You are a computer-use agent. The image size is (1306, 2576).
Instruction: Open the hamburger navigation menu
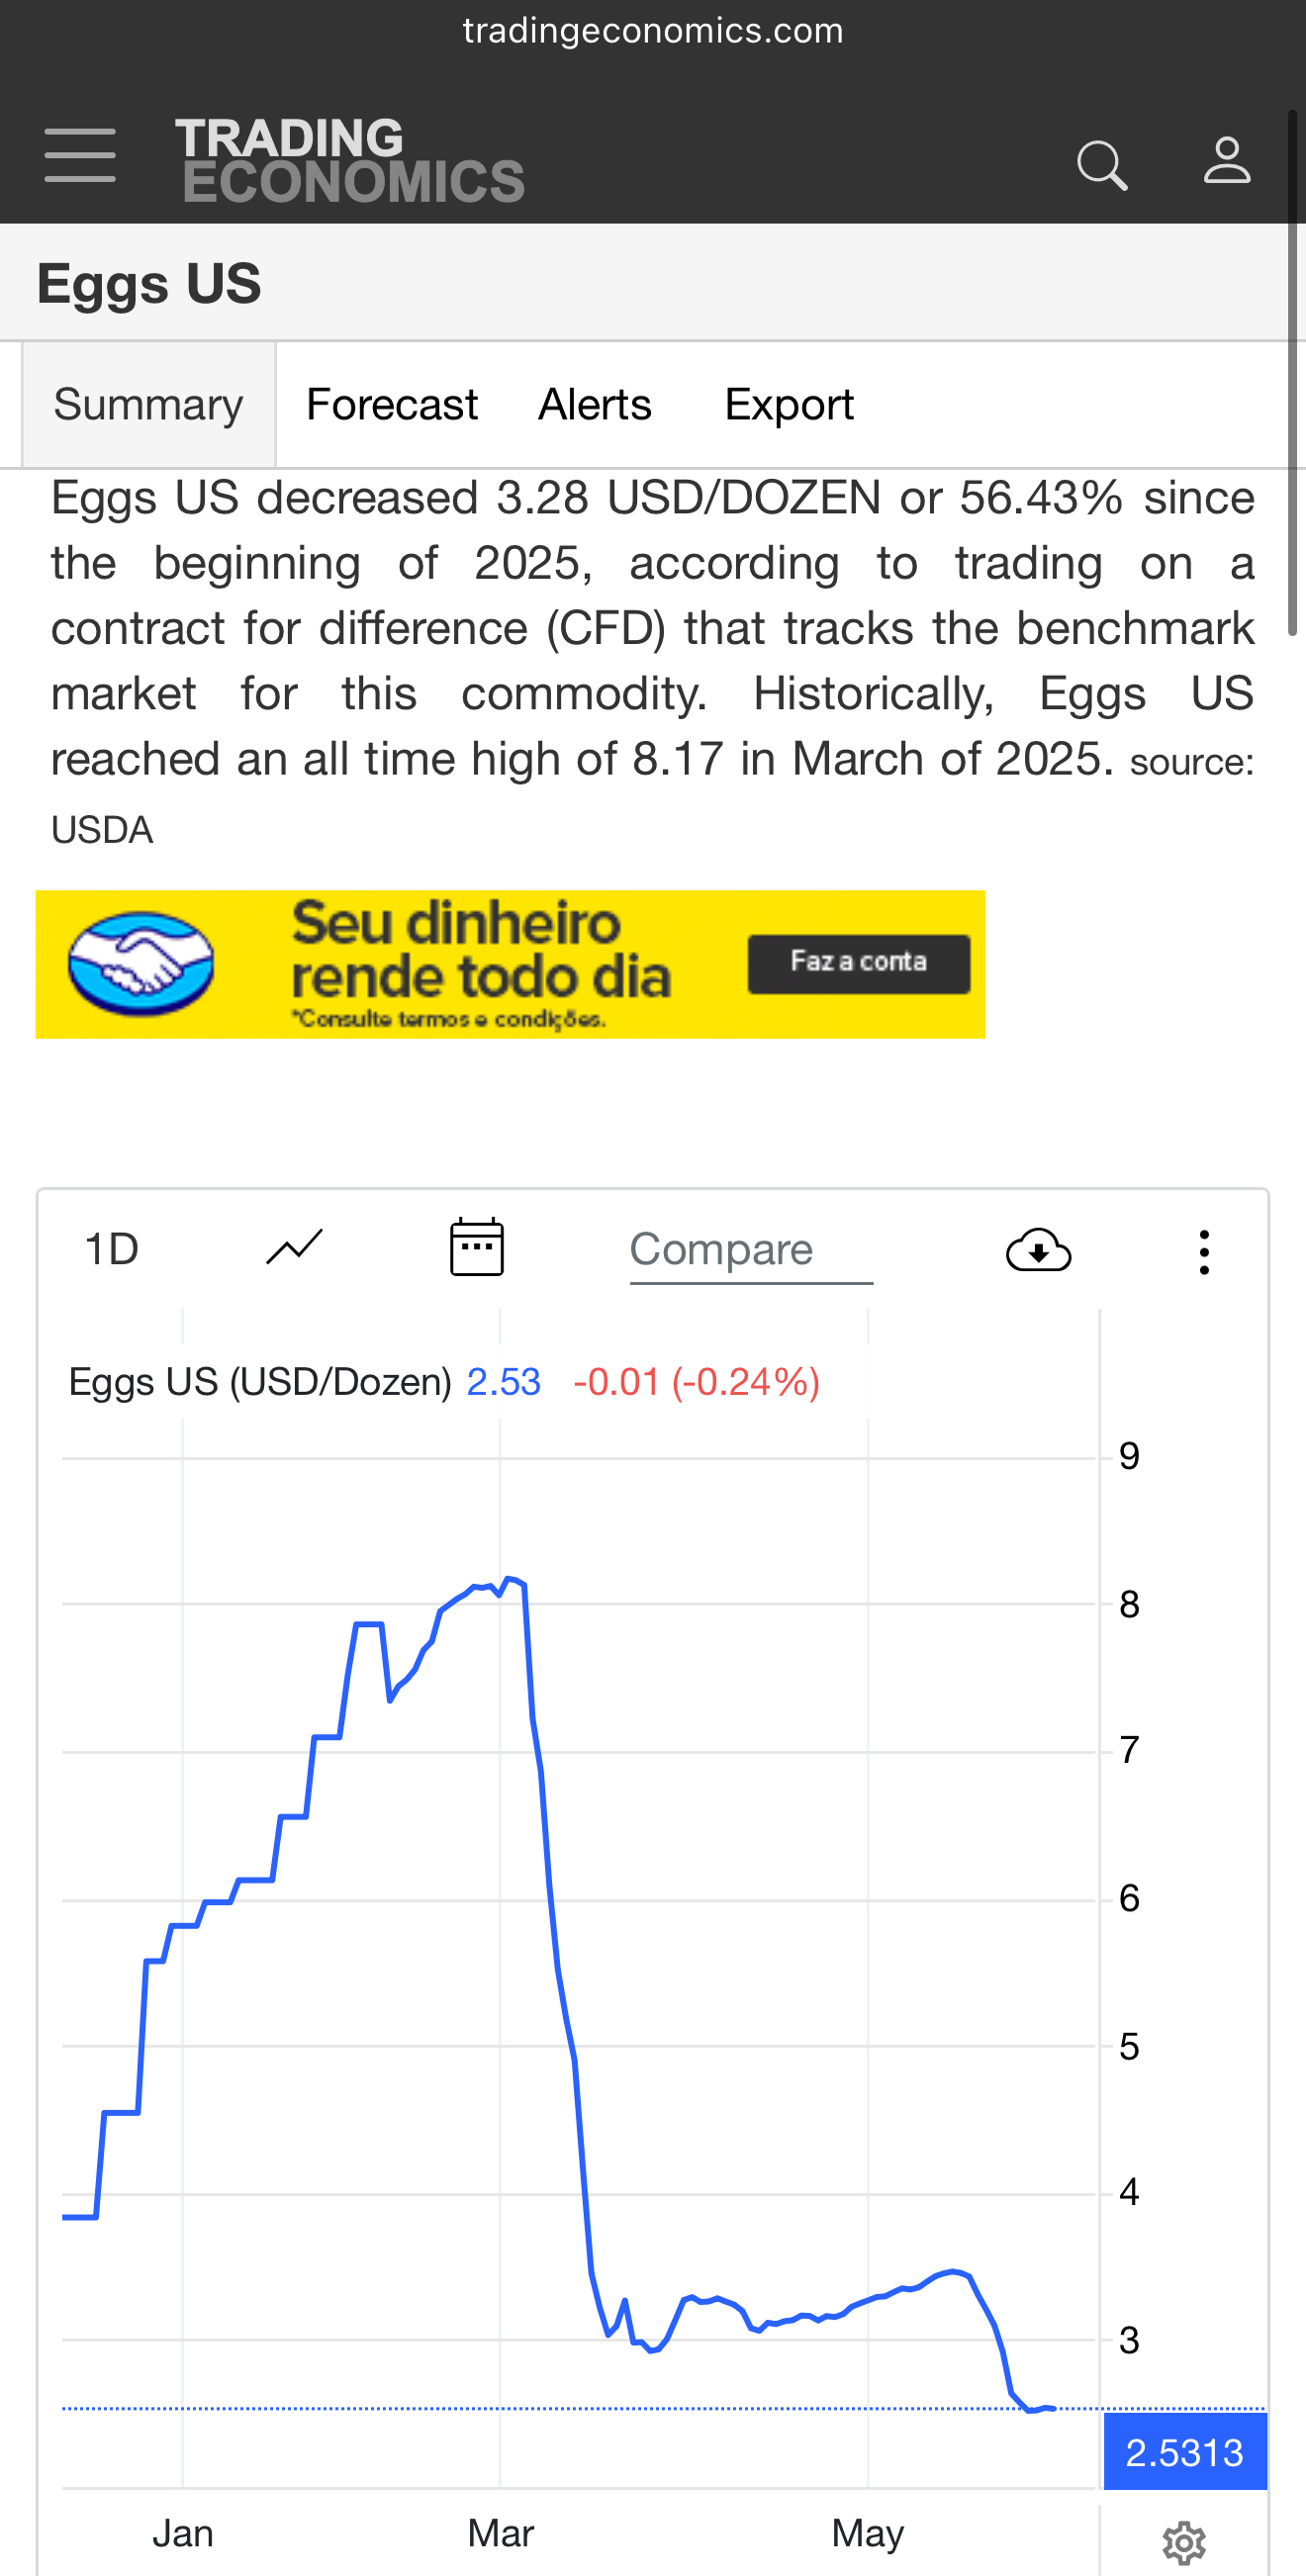tap(80, 156)
